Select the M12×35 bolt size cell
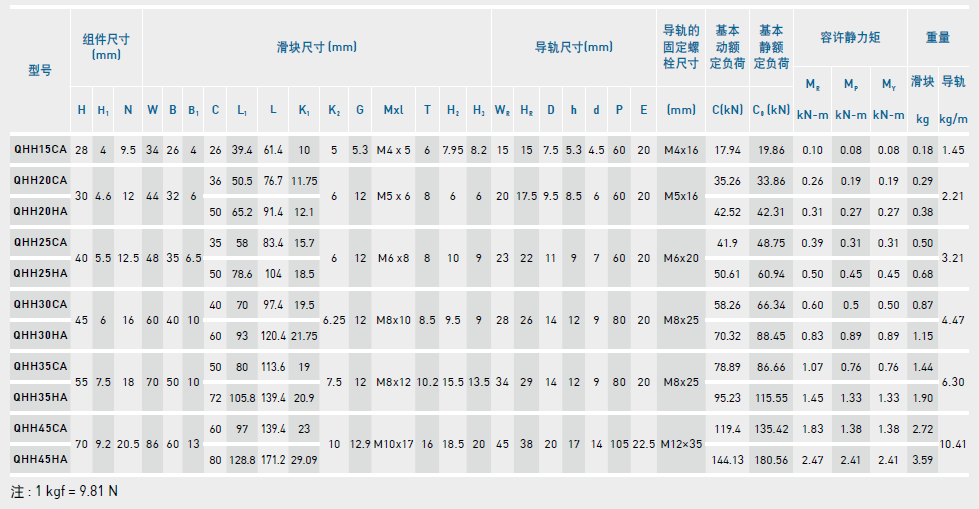The height and width of the screenshot is (509, 979). pyautogui.click(x=681, y=443)
